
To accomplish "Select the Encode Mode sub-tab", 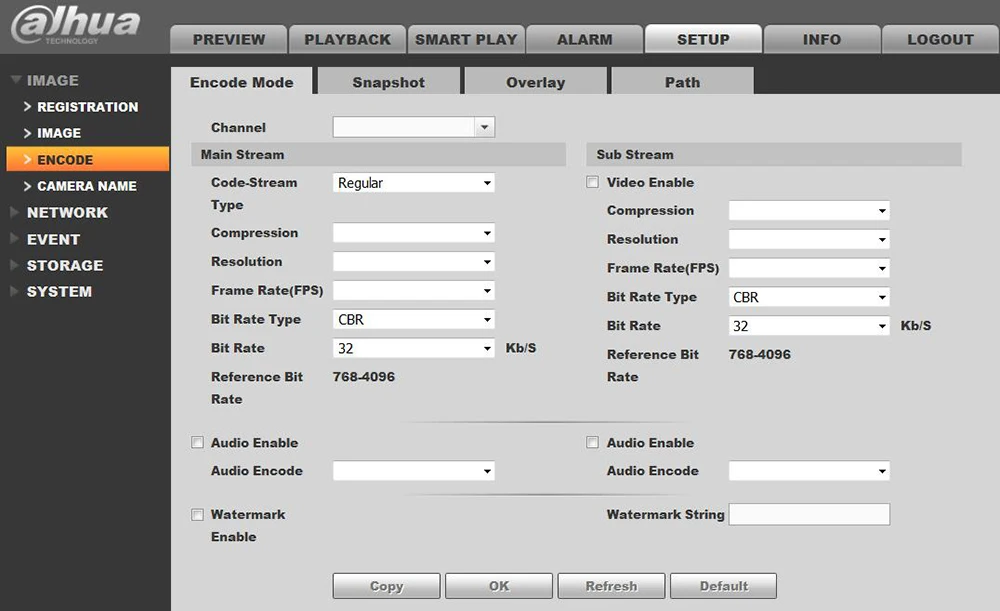I will point(242,82).
